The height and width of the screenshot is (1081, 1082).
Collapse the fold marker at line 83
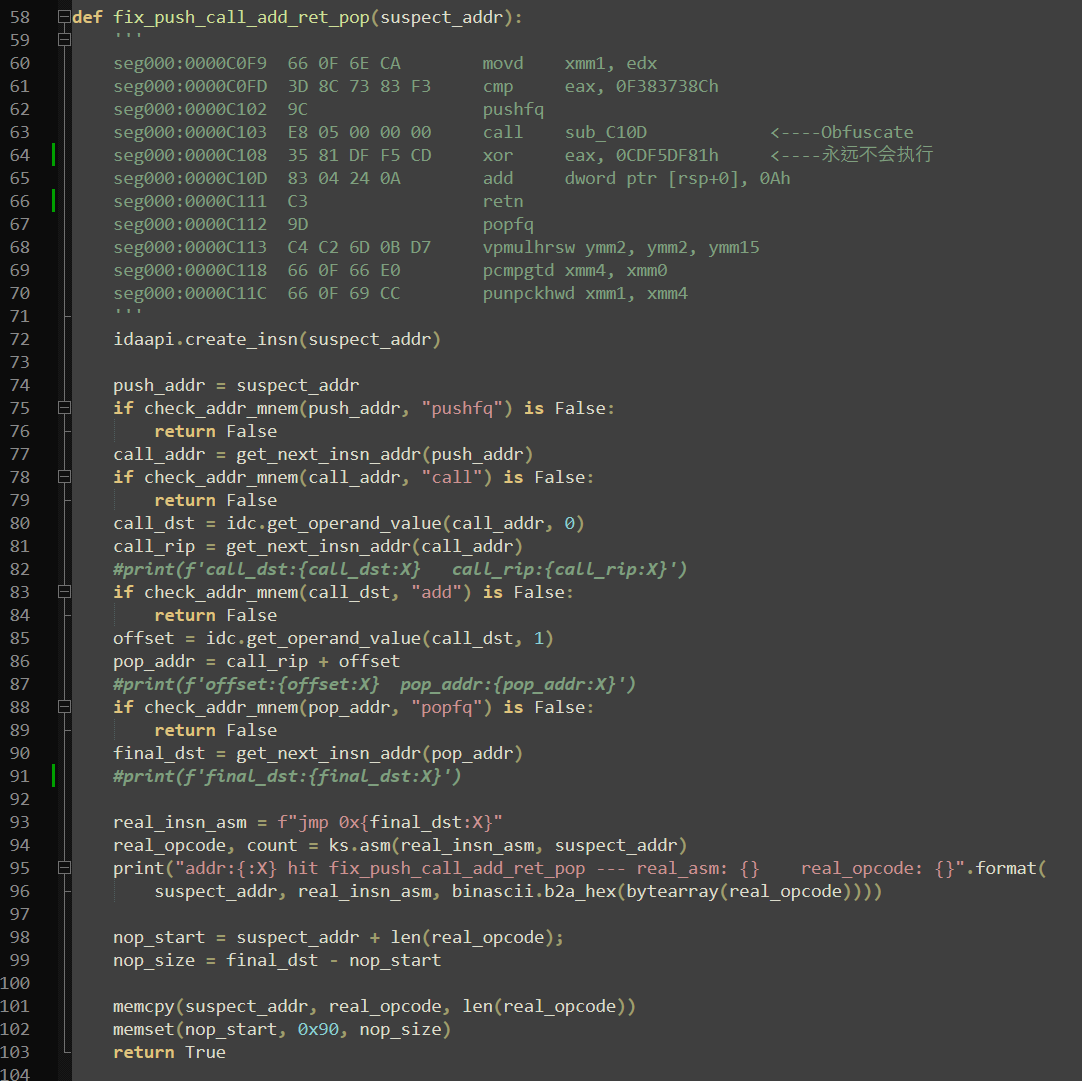64,592
